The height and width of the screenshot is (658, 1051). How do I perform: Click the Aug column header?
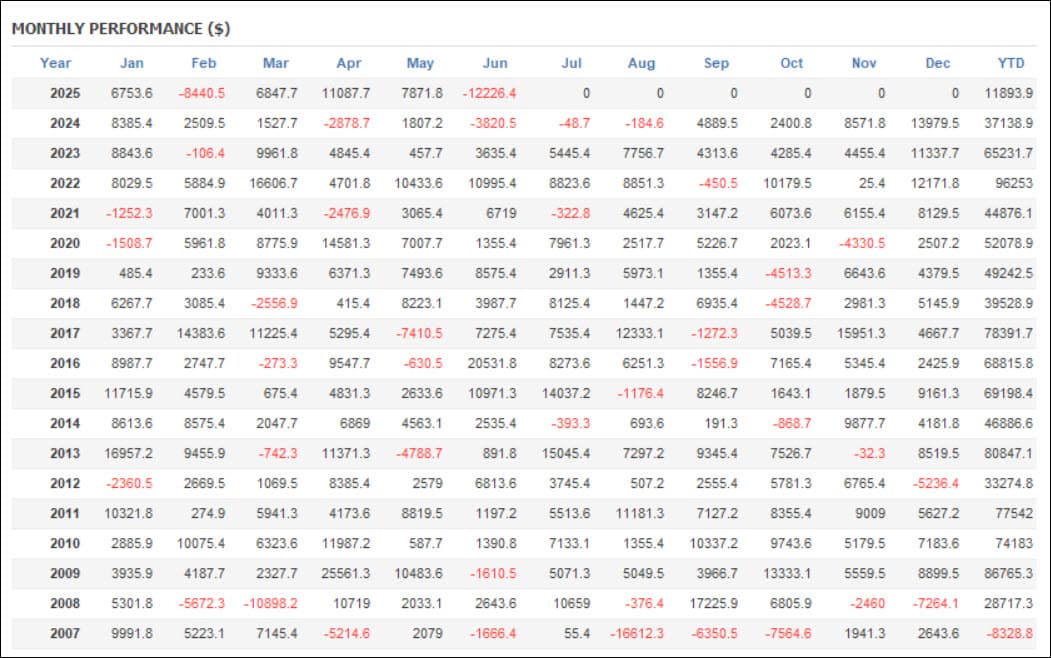click(641, 63)
